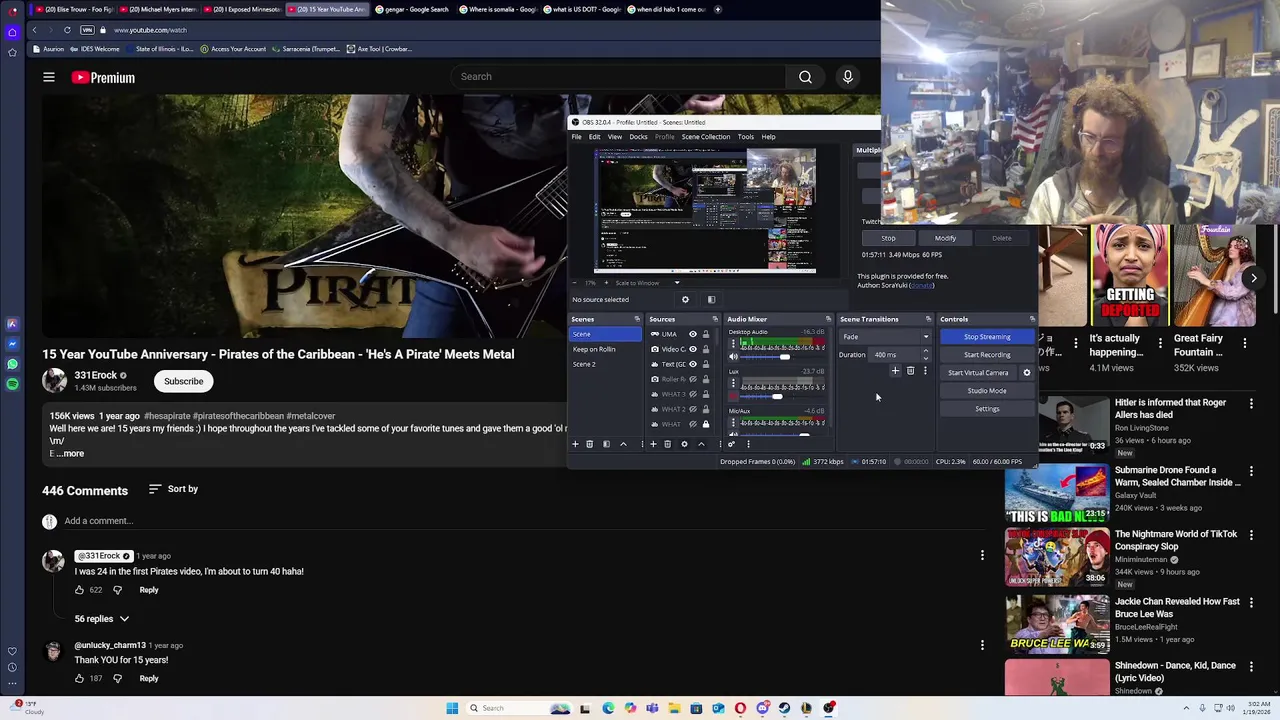Open YouTube hamburger guide menu
Screen dimensions: 1280x720
(x=49, y=77)
